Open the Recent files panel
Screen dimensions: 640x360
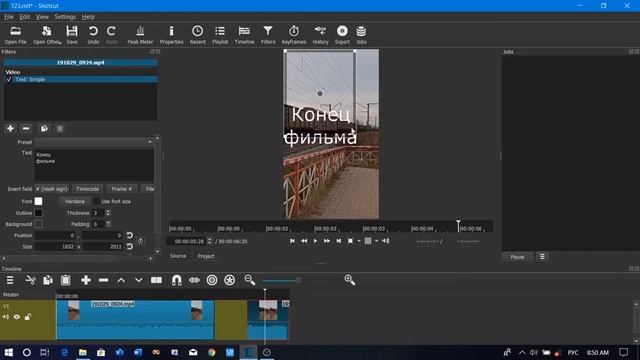[x=198, y=35]
